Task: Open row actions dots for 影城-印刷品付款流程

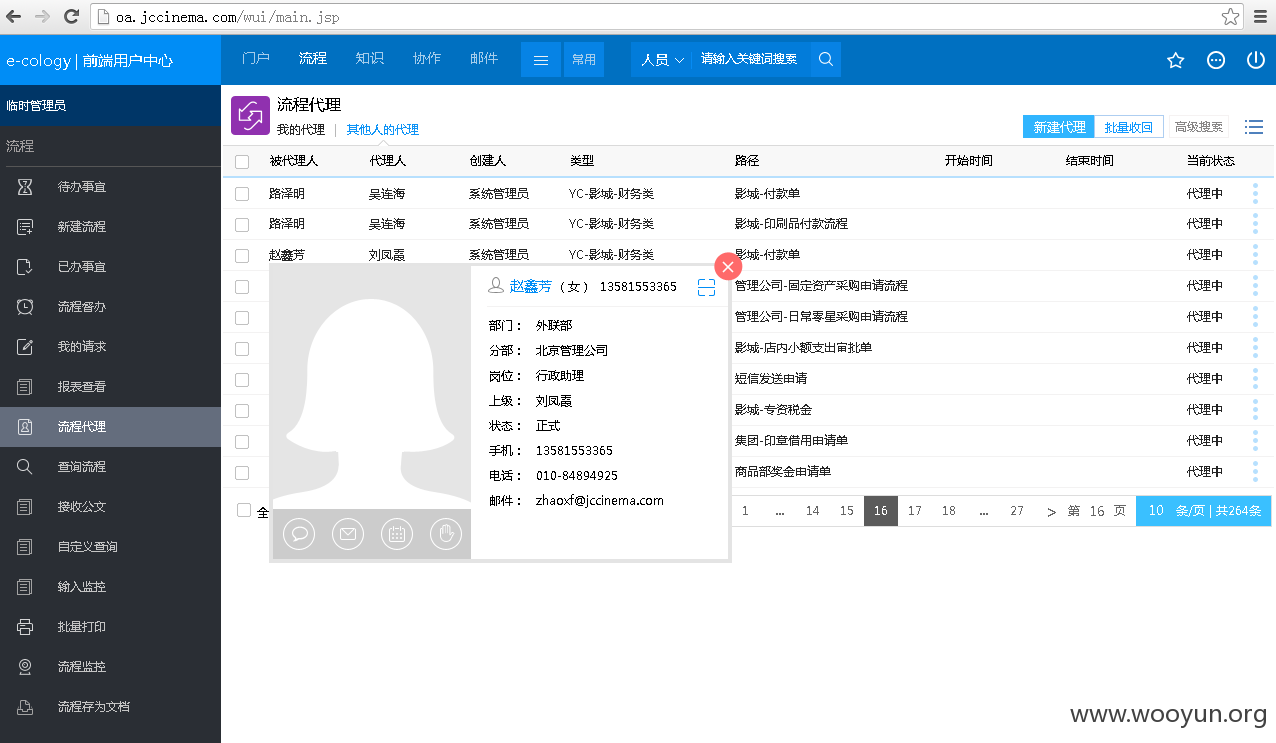Action: 1256,224
